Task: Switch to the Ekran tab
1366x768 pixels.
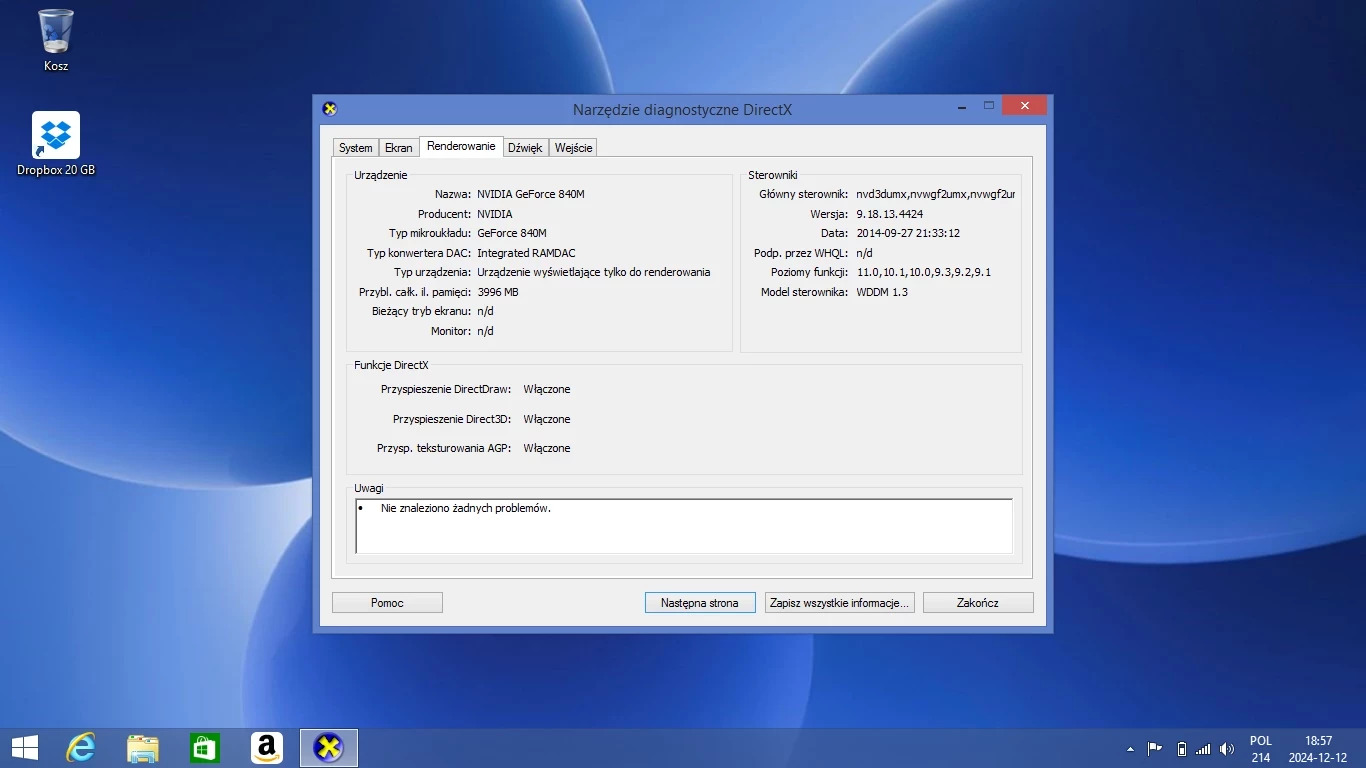Action: click(x=399, y=148)
